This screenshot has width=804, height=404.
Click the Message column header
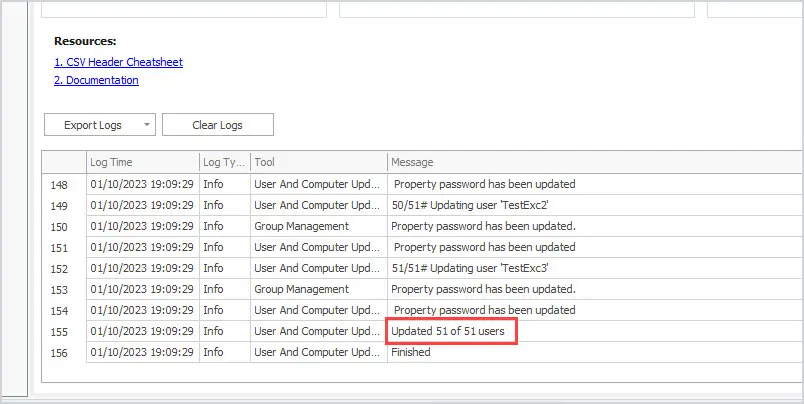tap(595, 162)
